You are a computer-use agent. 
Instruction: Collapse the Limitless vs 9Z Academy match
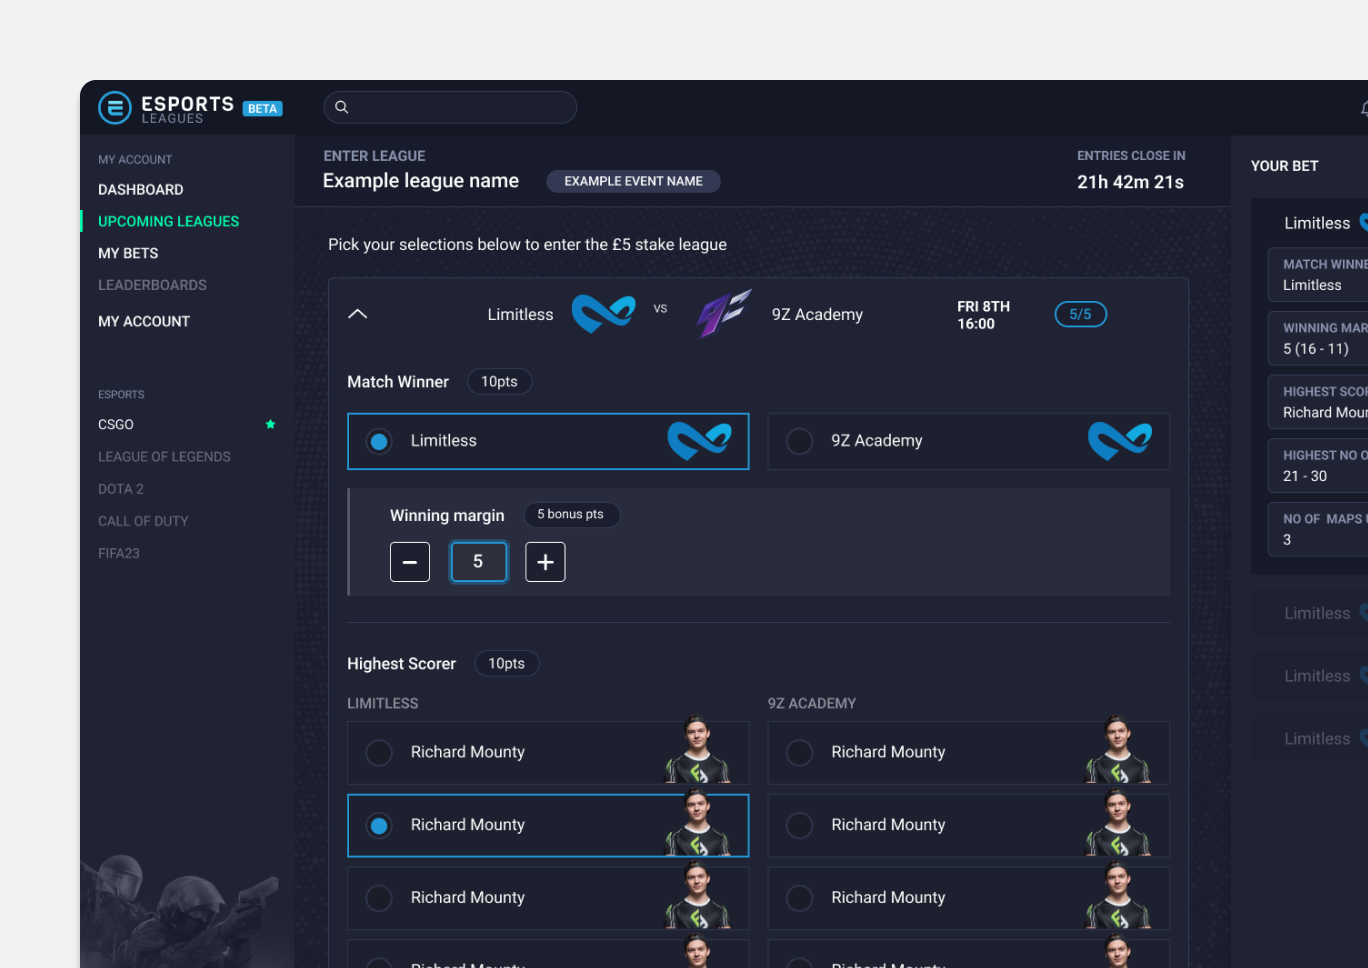click(357, 314)
